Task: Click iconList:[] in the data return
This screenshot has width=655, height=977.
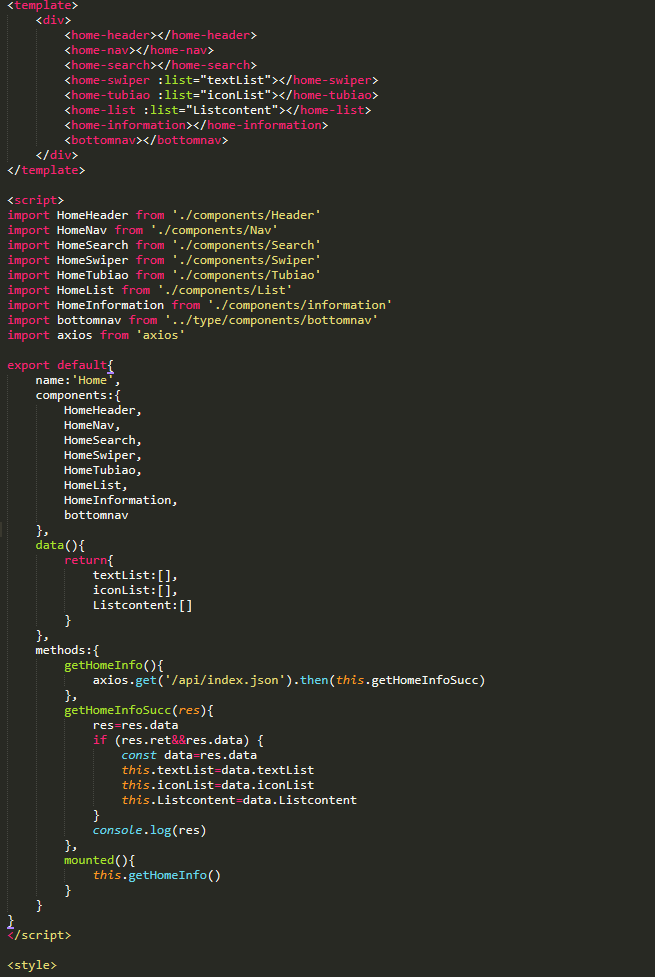Action: (x=132, y=589)
